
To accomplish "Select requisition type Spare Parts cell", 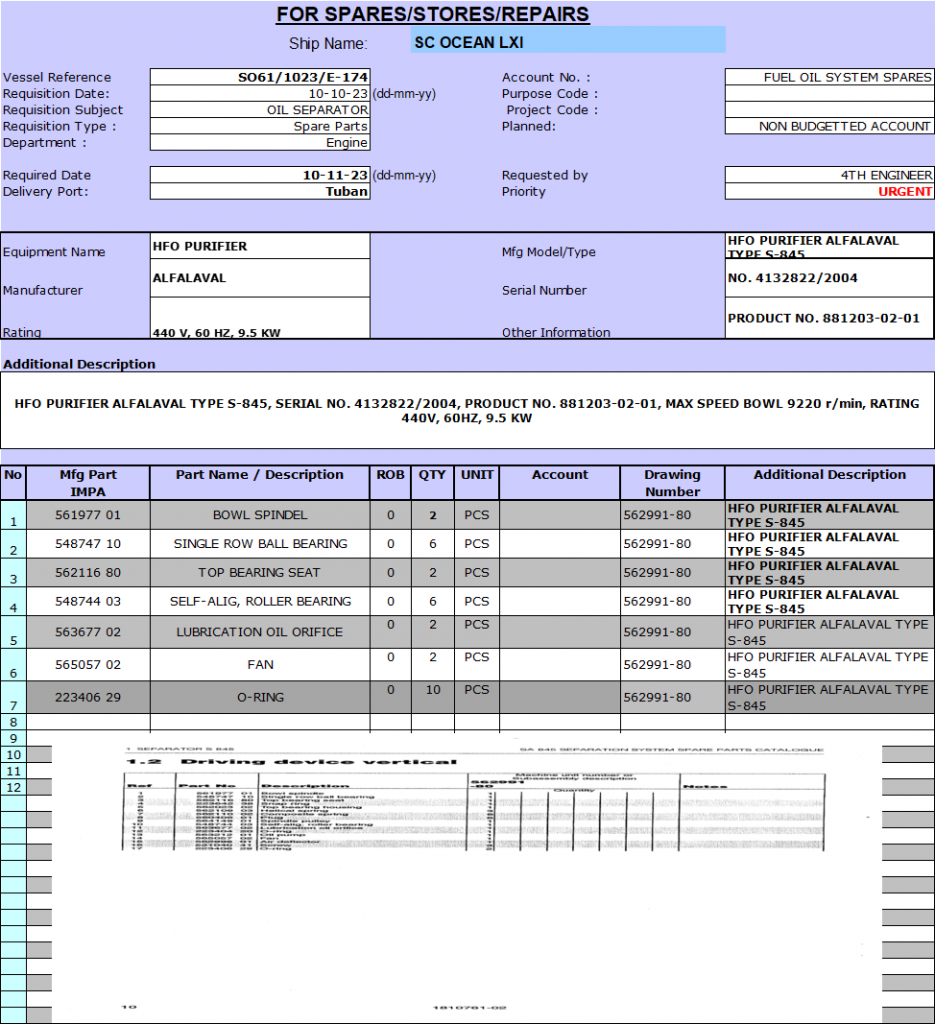I will pyautogui.click(x=260, y=126).
